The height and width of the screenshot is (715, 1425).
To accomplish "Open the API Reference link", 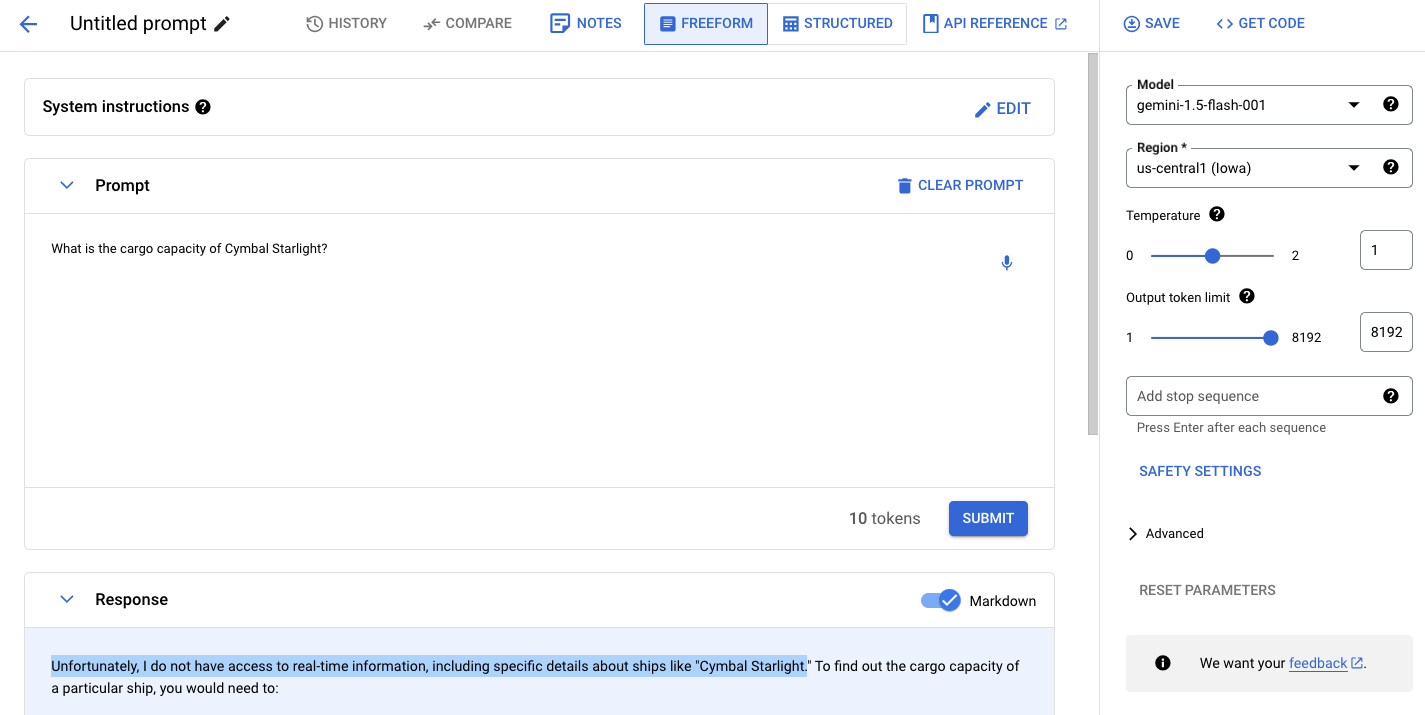I will point(995,23).
